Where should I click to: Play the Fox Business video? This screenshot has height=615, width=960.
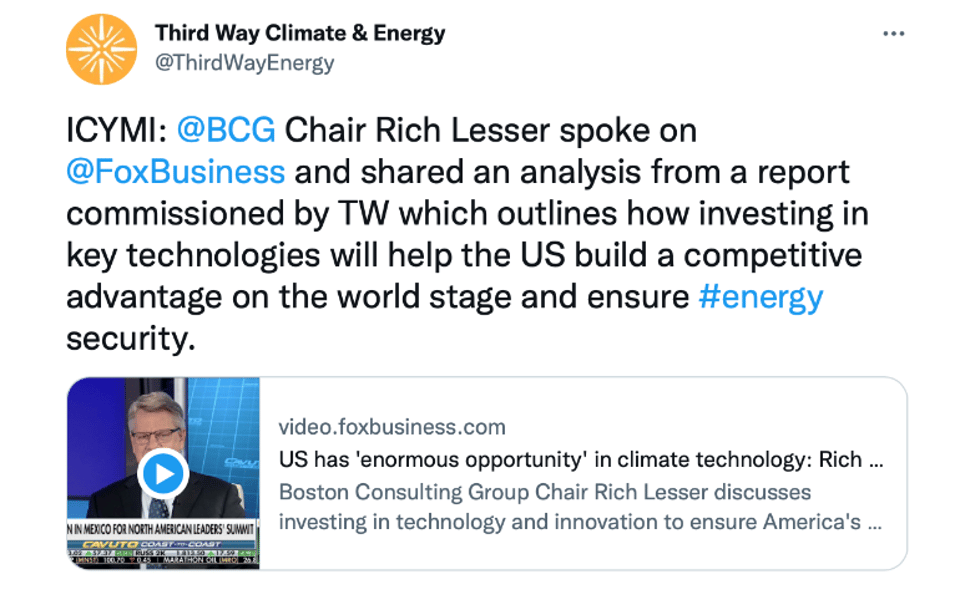click(164, 473)
